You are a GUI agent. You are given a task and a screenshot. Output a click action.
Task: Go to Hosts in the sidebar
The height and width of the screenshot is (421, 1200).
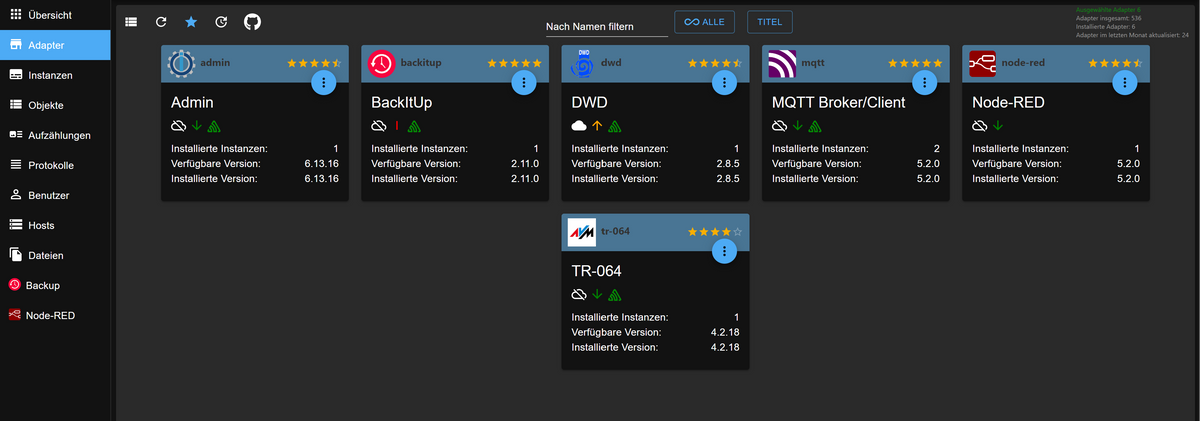click(x=55, y=225)
